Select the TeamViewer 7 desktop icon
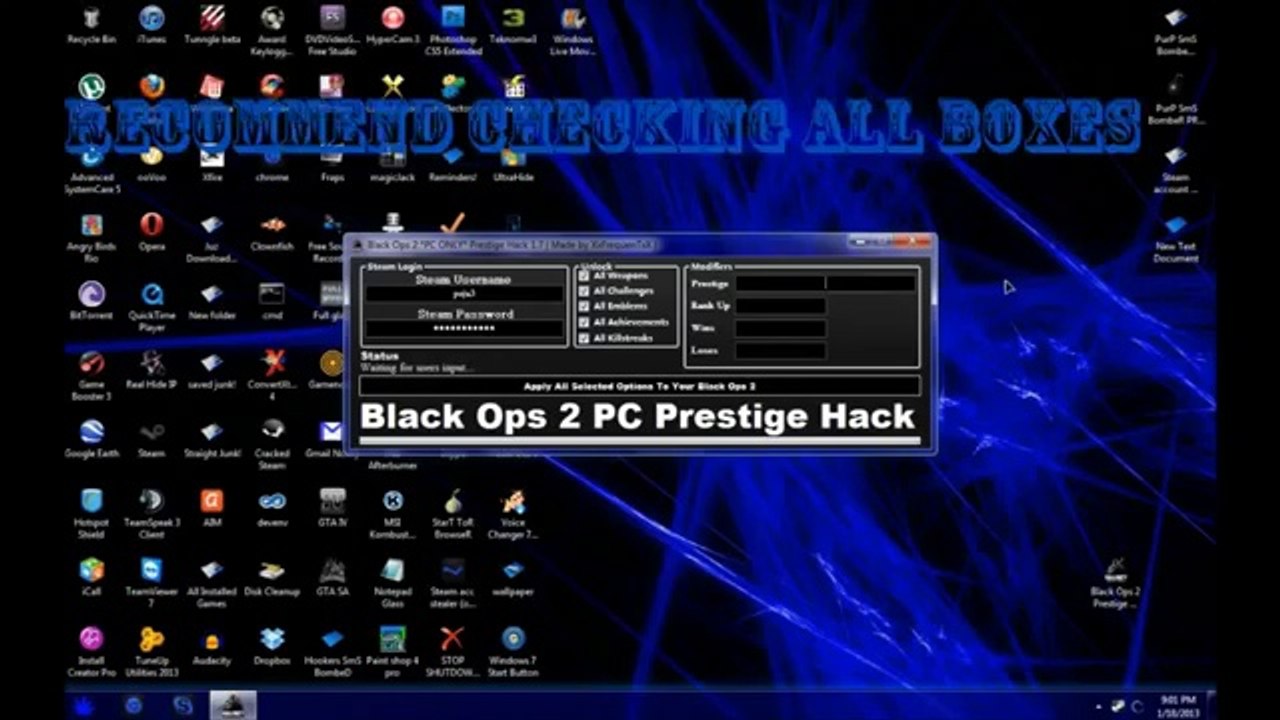This screenshot has height=720, width=1280. click(x=152, y=582)
